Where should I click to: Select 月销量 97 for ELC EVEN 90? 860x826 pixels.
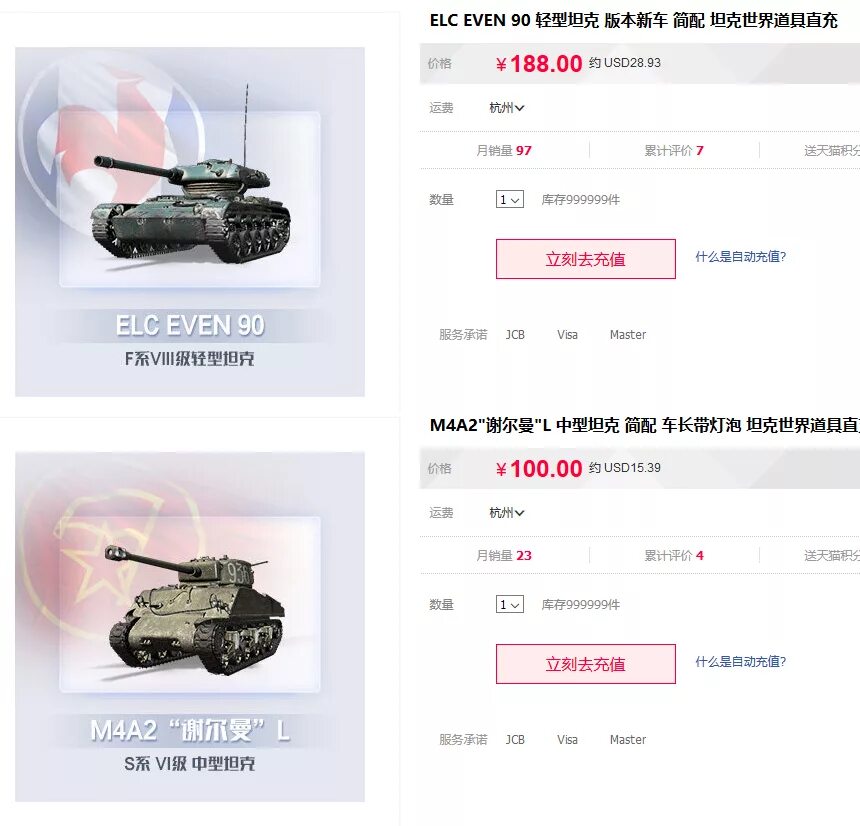pos(503,150)
